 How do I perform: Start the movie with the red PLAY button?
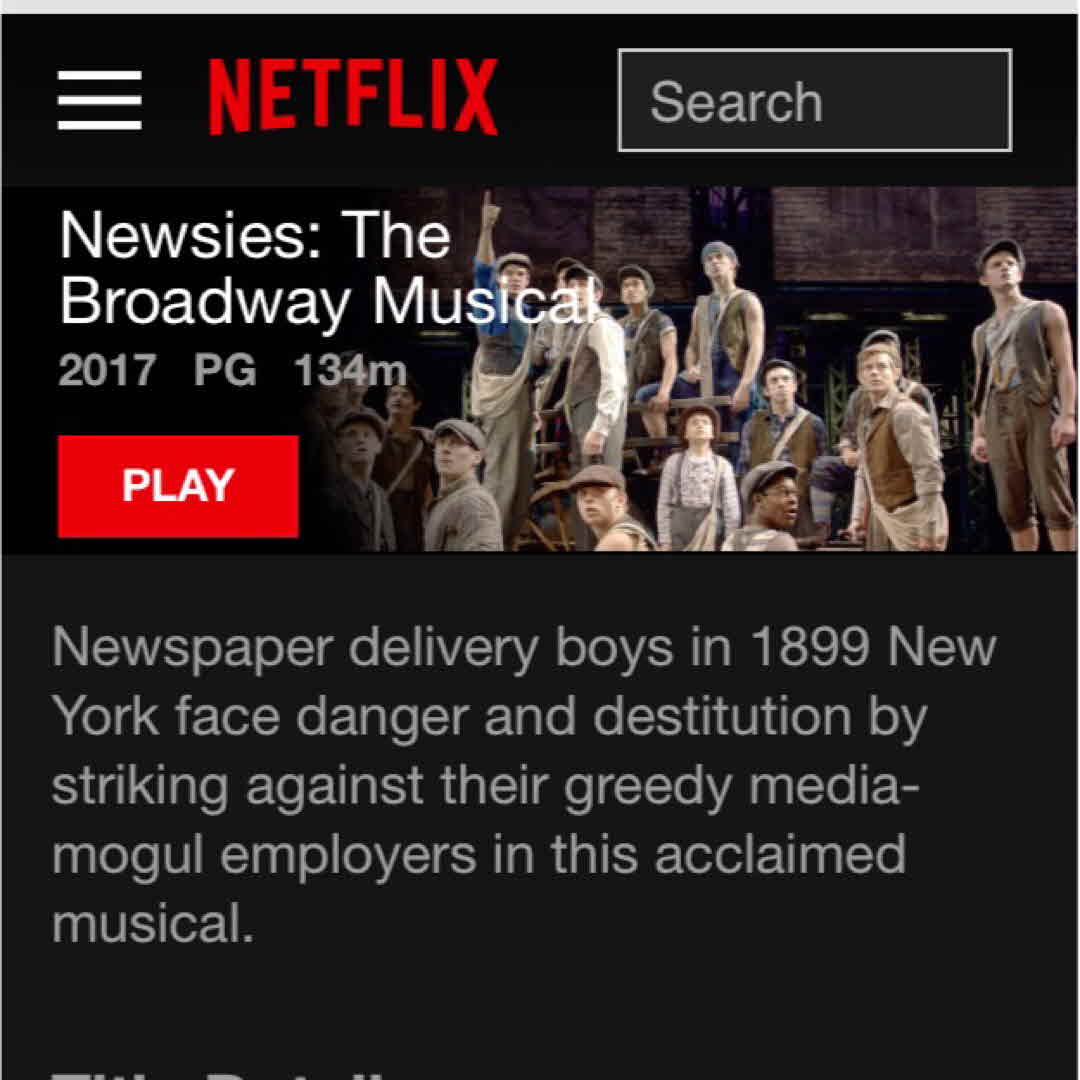tap(178, 486)
